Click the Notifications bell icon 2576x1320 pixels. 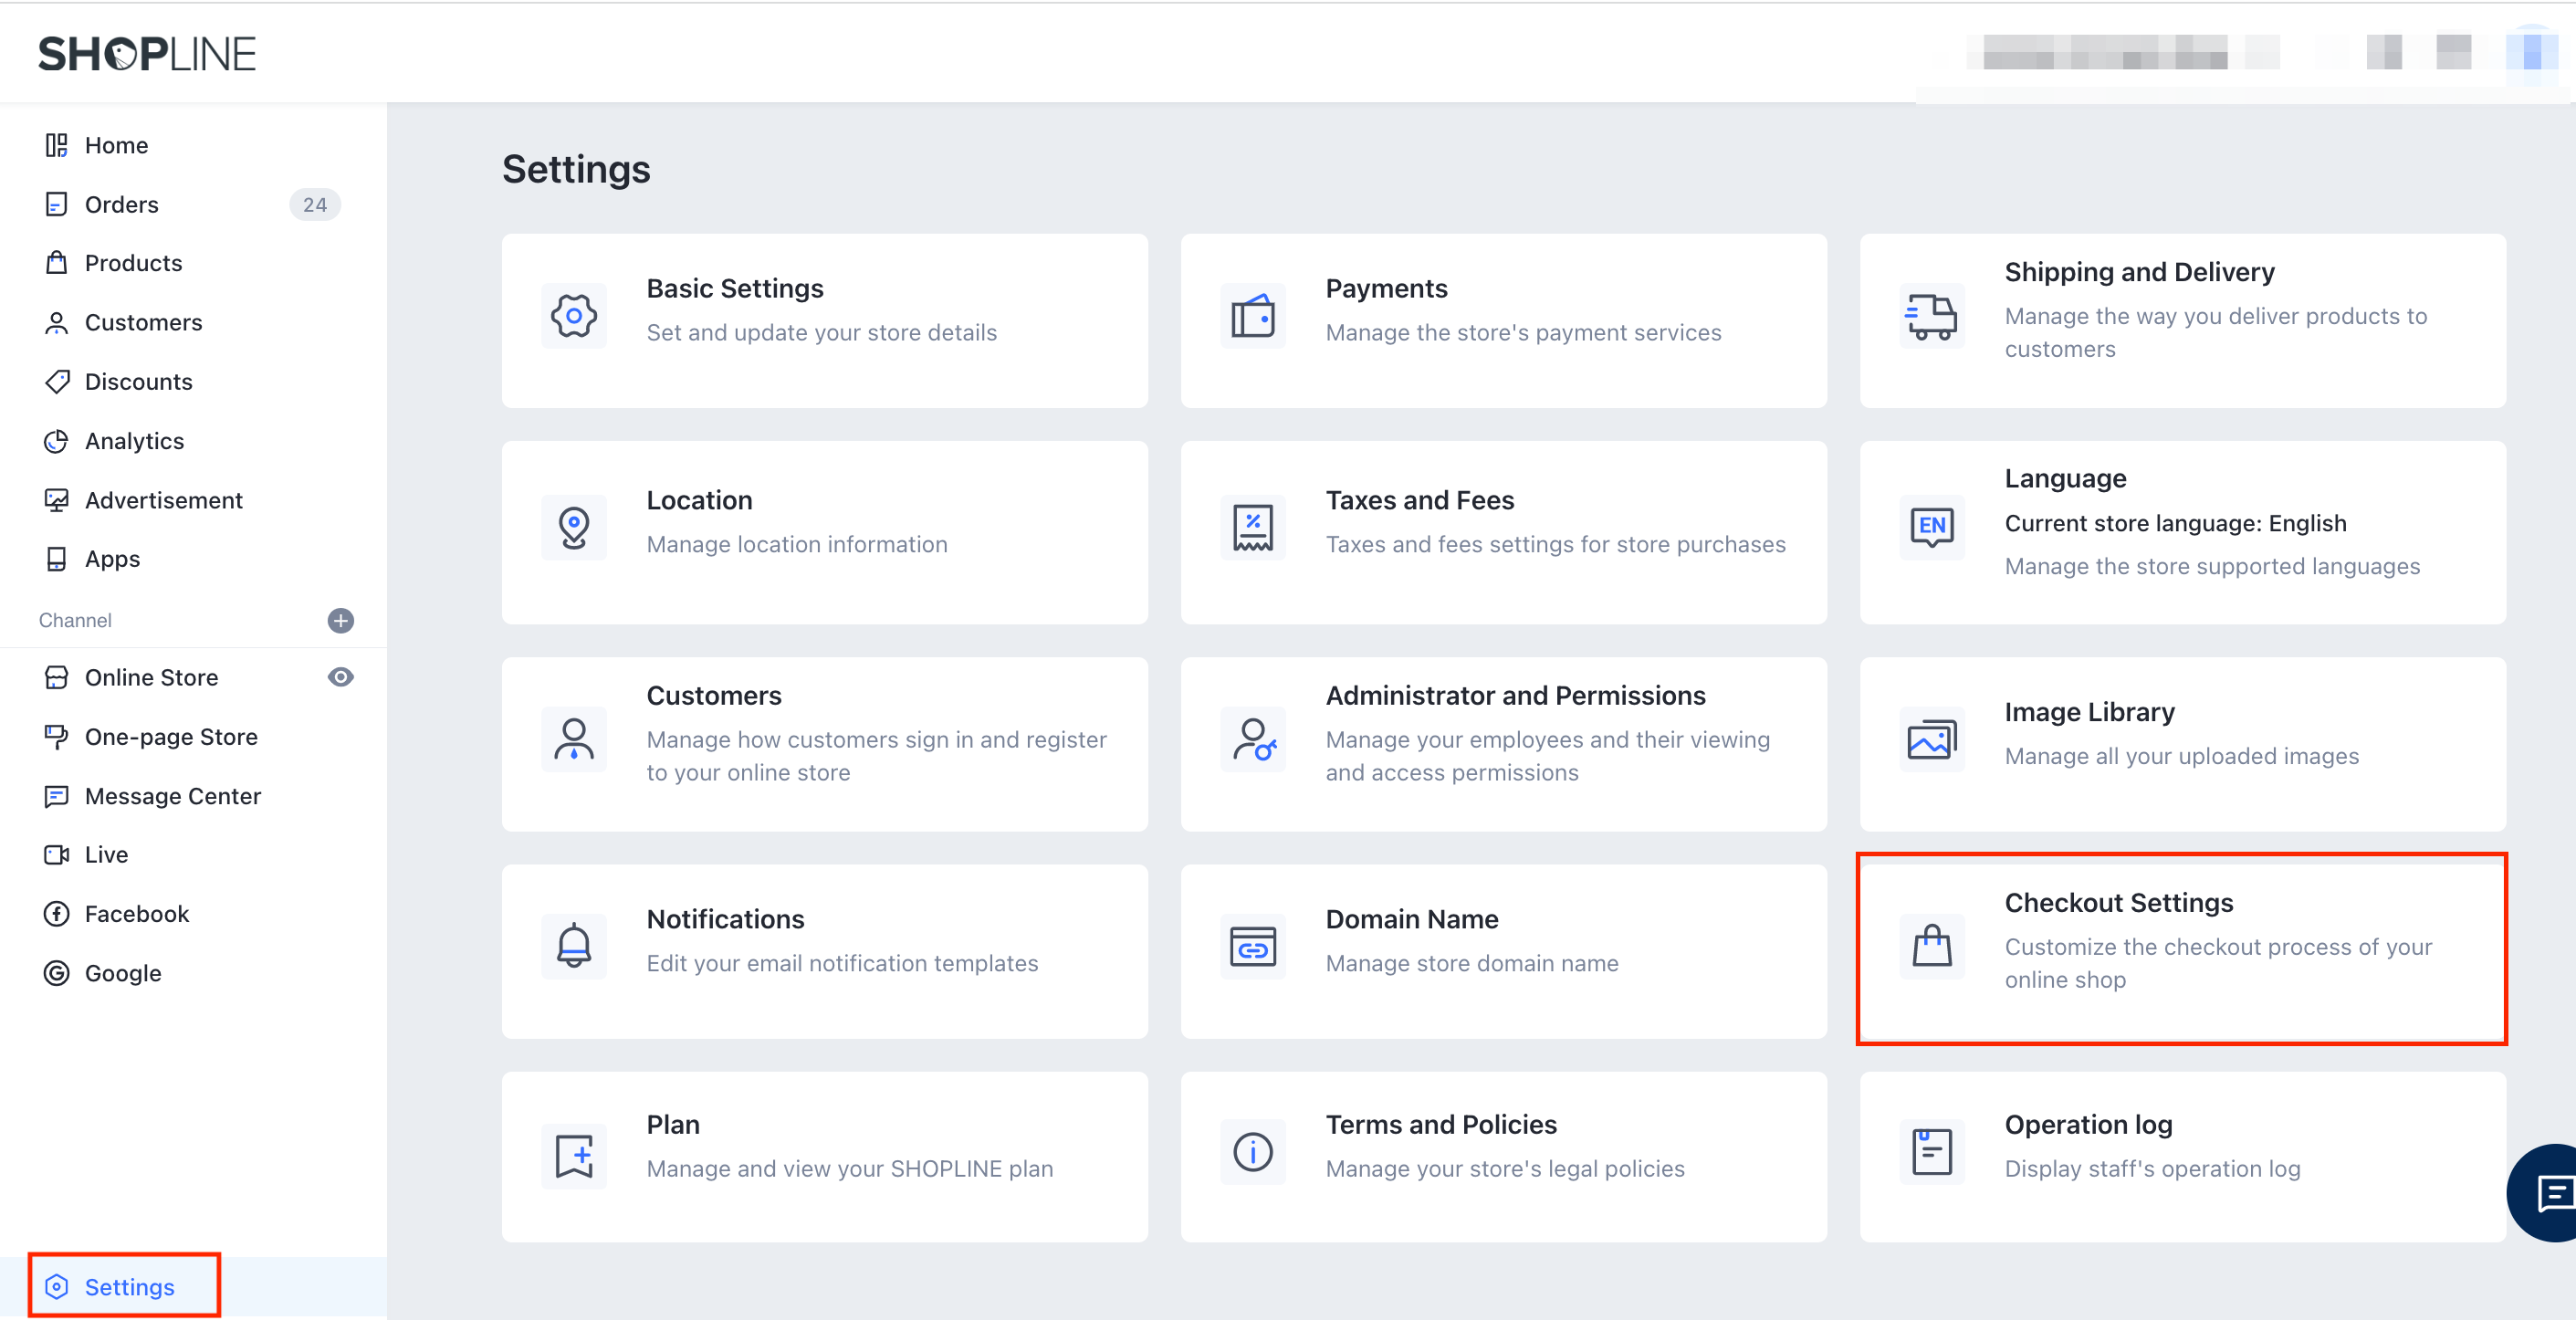click(573, 946)
